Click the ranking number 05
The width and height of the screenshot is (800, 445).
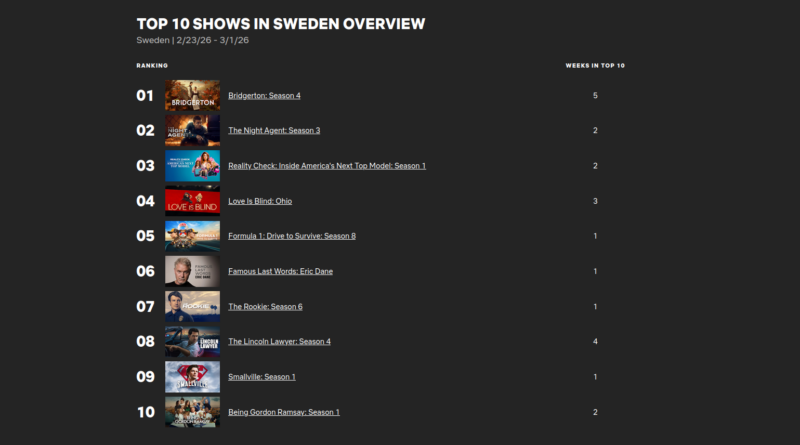pos(145,236)
